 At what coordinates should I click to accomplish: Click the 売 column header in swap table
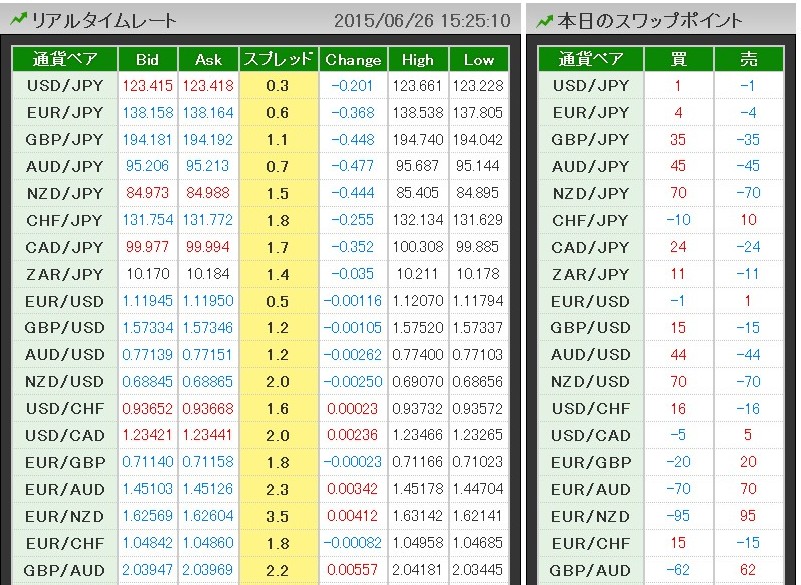748,59
